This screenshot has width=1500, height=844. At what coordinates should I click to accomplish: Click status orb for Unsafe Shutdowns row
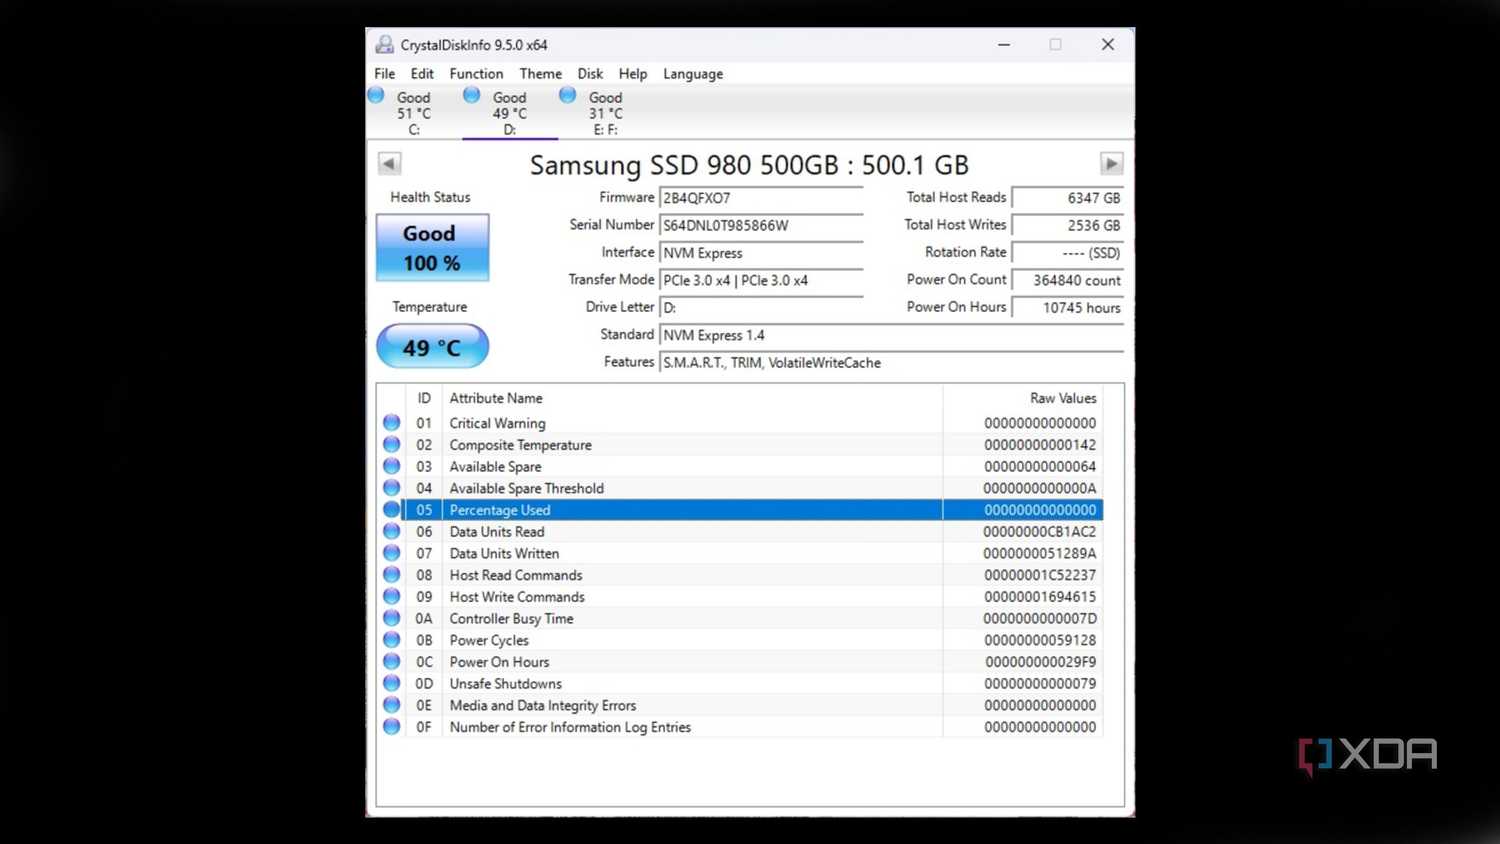pyautogui.click(x=391, y=684)
